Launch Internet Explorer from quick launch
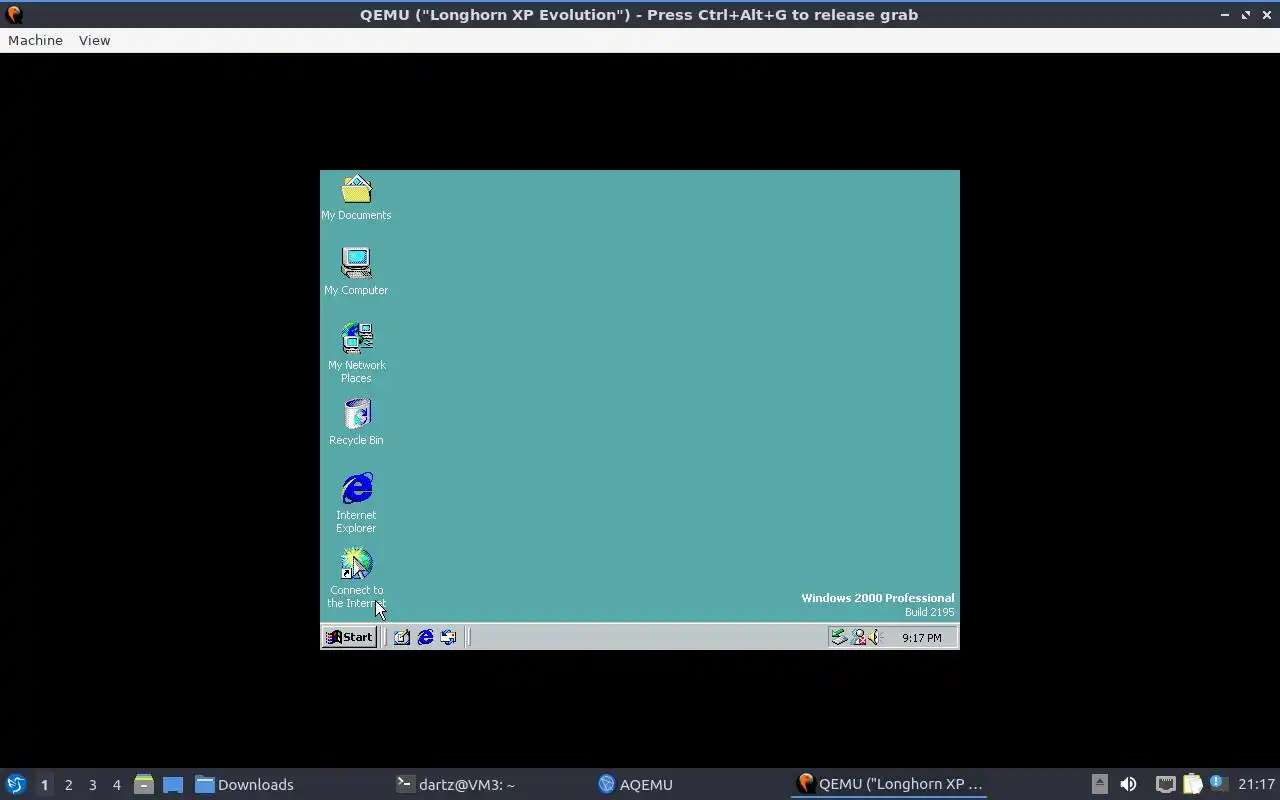This screenshot has height=800, width=1280. pyautogui.click(x=425, y=637)
